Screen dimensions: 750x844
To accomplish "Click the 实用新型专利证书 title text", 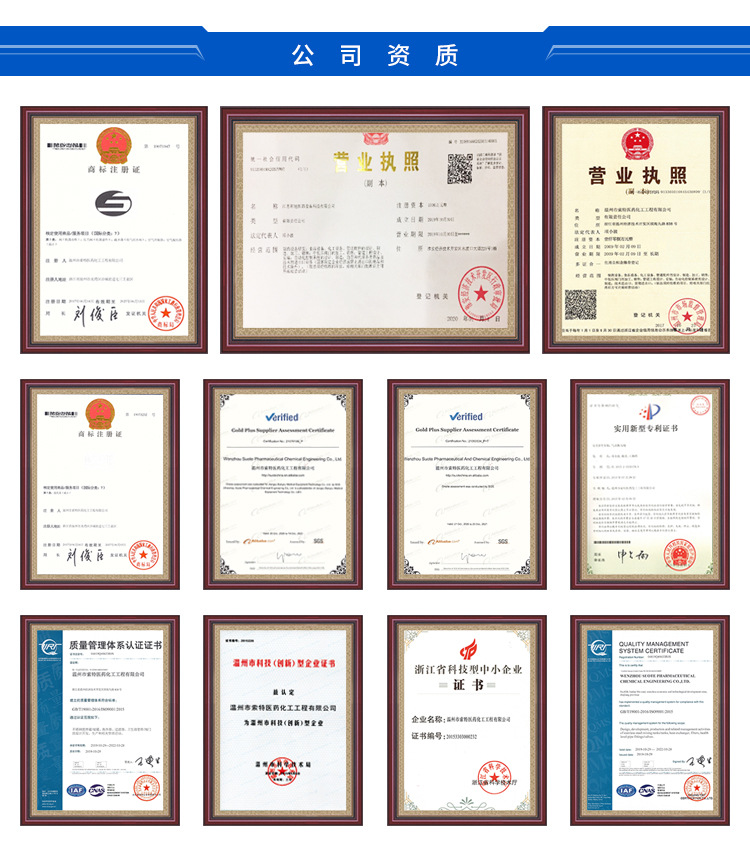I will pos(646,428).
